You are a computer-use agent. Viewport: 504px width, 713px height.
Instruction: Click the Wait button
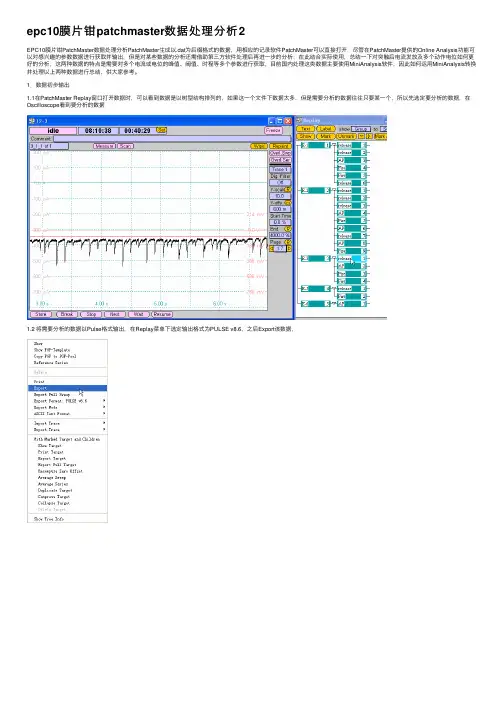click(x=139, y=314)
